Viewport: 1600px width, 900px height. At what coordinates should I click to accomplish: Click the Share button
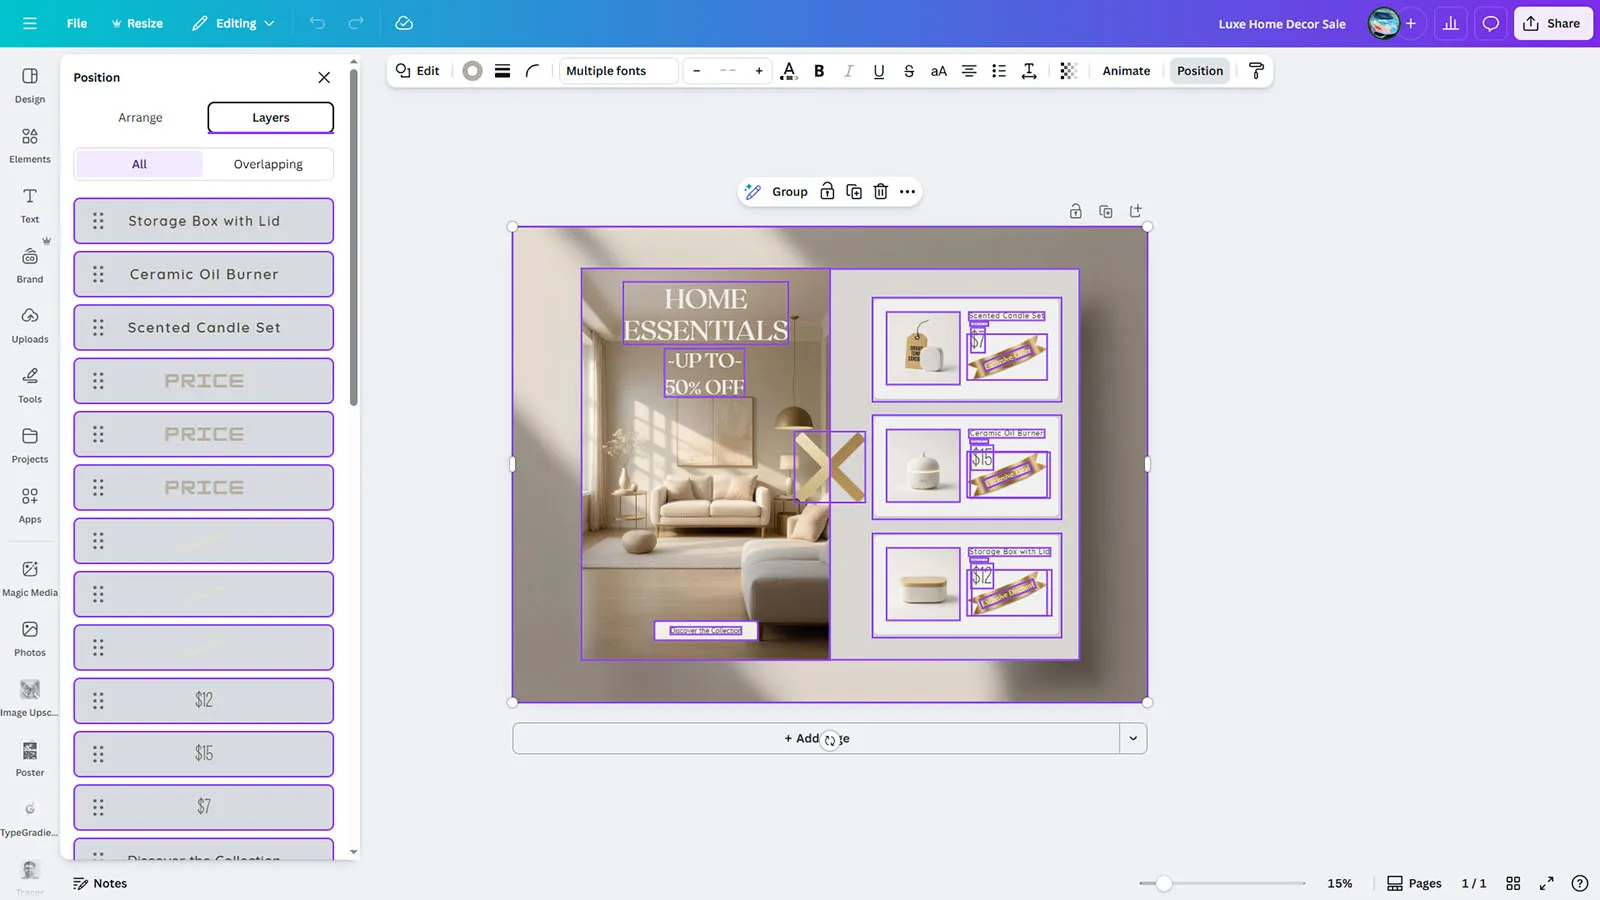point(1552,23)
